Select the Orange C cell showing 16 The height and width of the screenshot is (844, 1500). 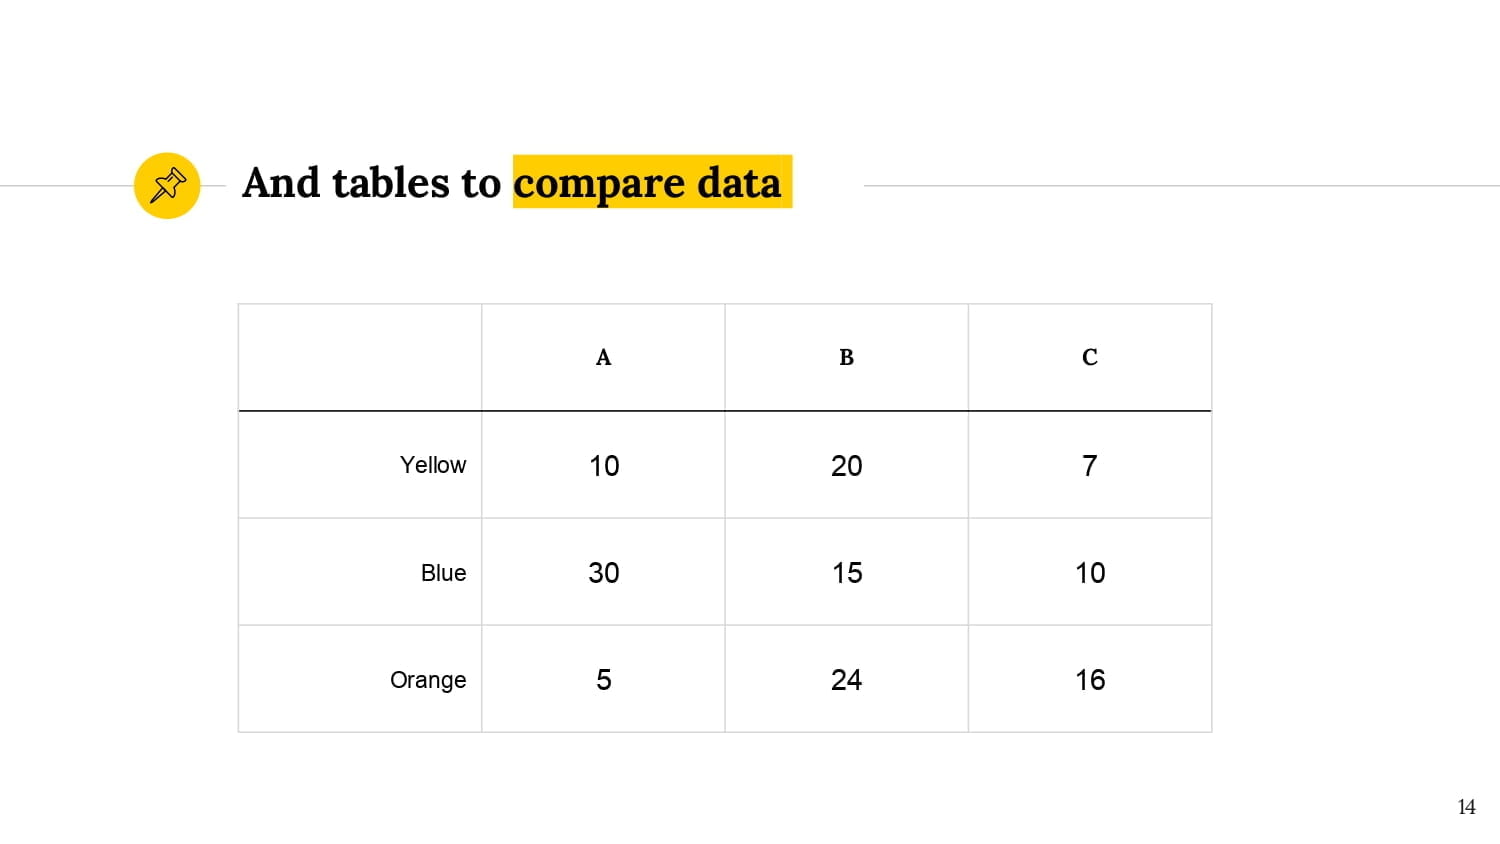[1090, 679]
